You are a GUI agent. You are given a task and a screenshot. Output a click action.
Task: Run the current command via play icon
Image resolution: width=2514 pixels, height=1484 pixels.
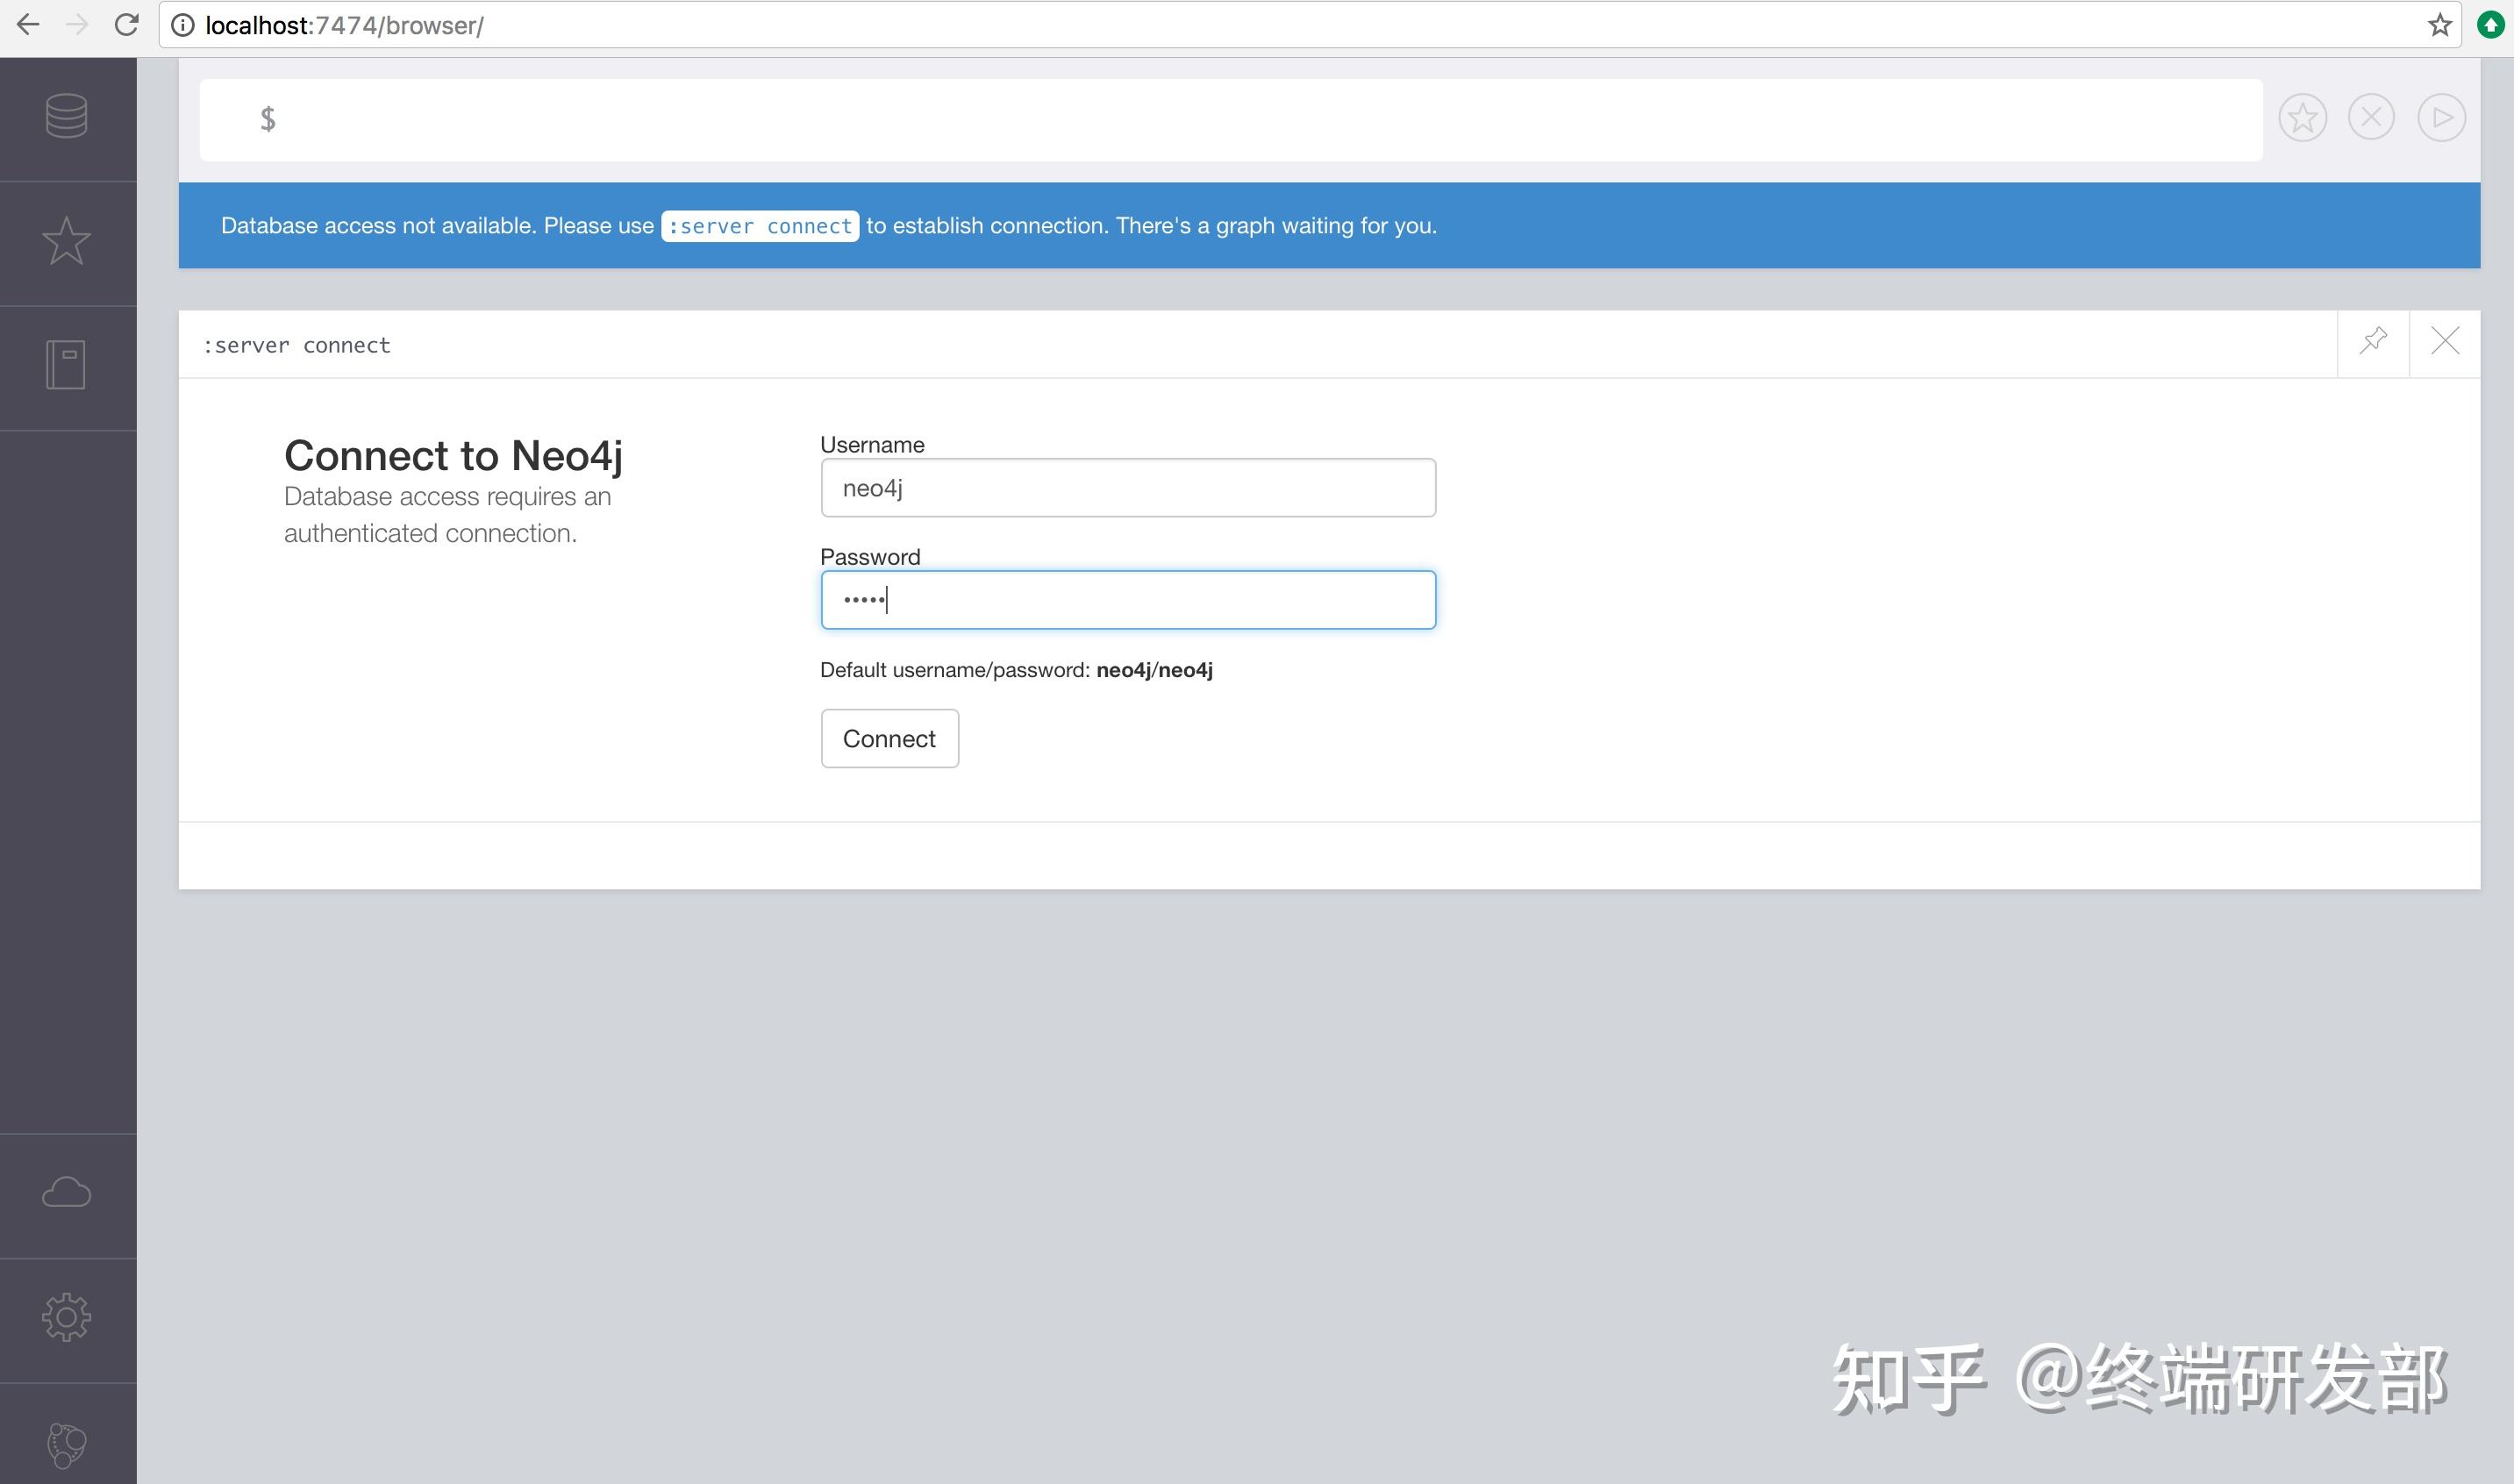(x=2441, y=117)
